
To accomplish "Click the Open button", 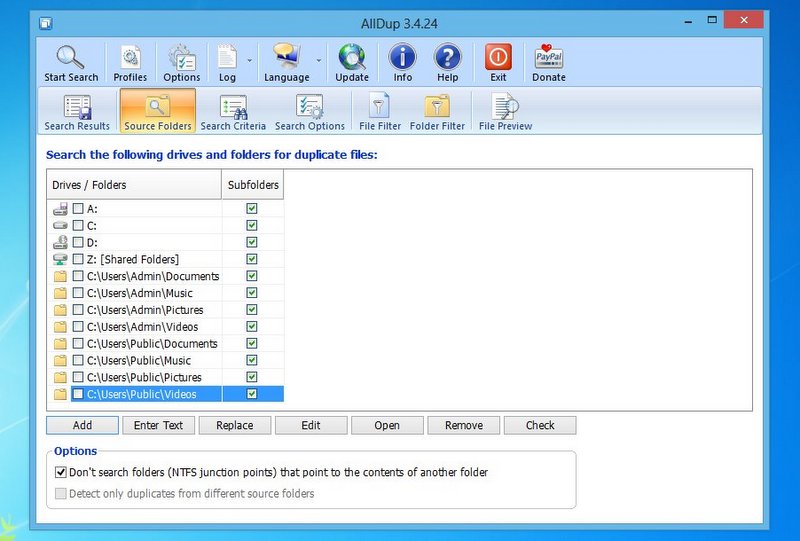I will pyautogui.click(x=387, y=425).
